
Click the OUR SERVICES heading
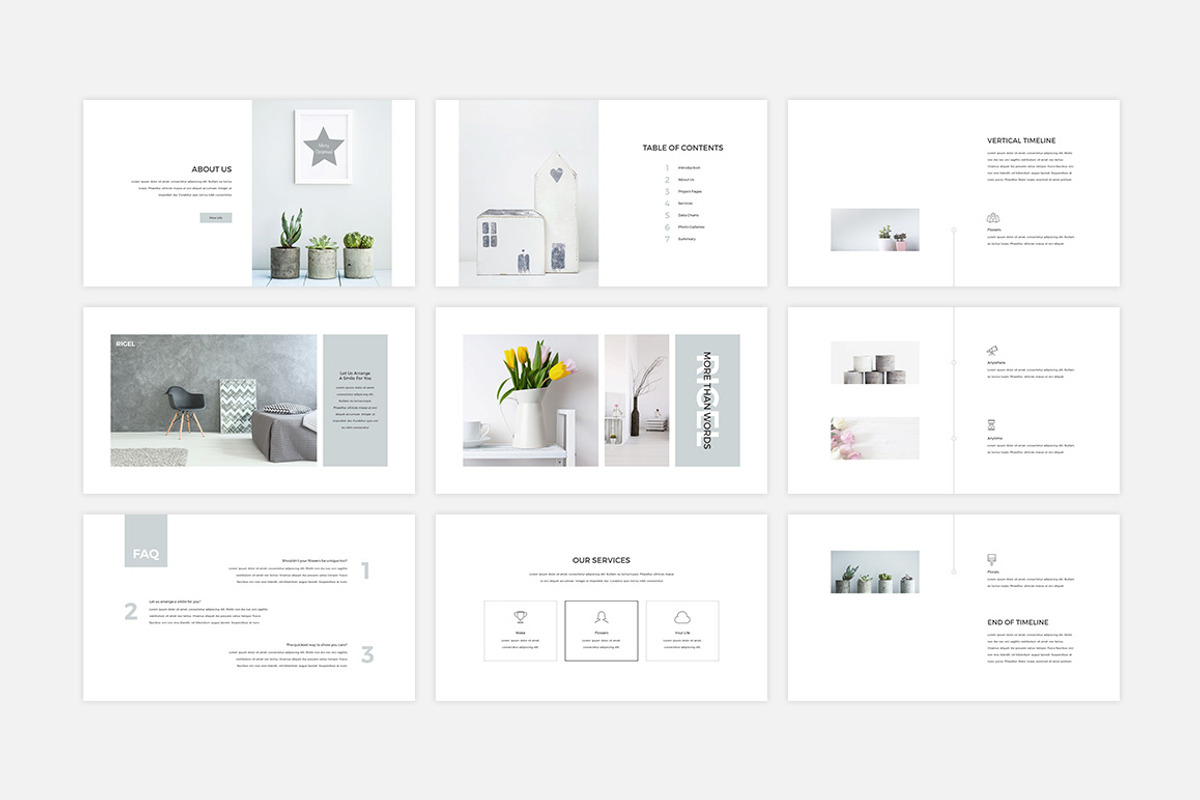click(x=601, y=561)
